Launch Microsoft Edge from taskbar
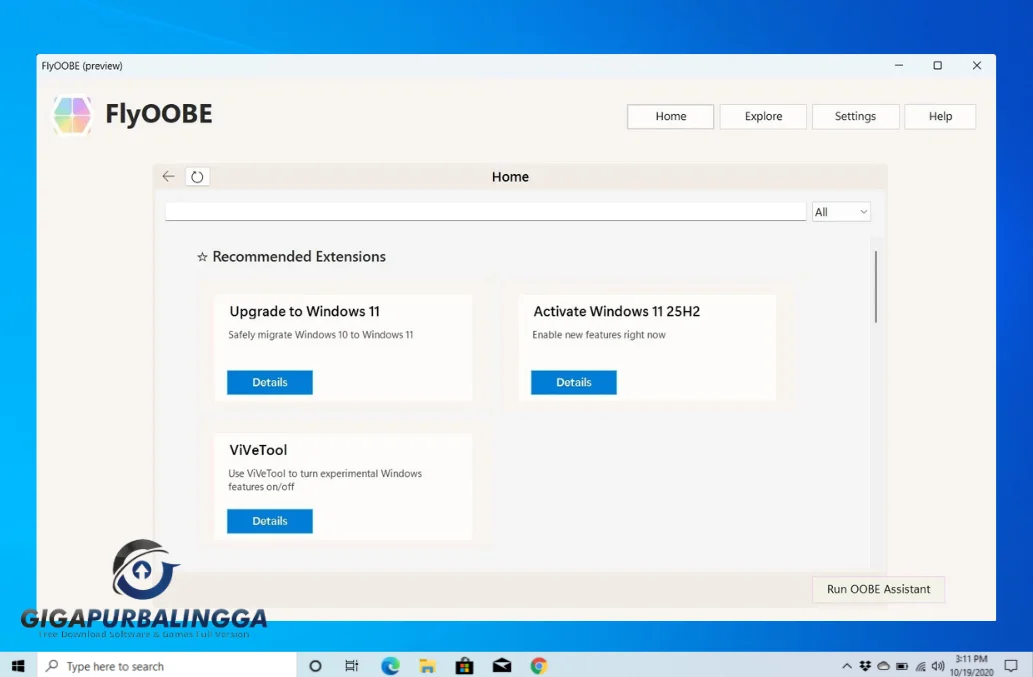1033x677 pixels. (x=390, y=666)
